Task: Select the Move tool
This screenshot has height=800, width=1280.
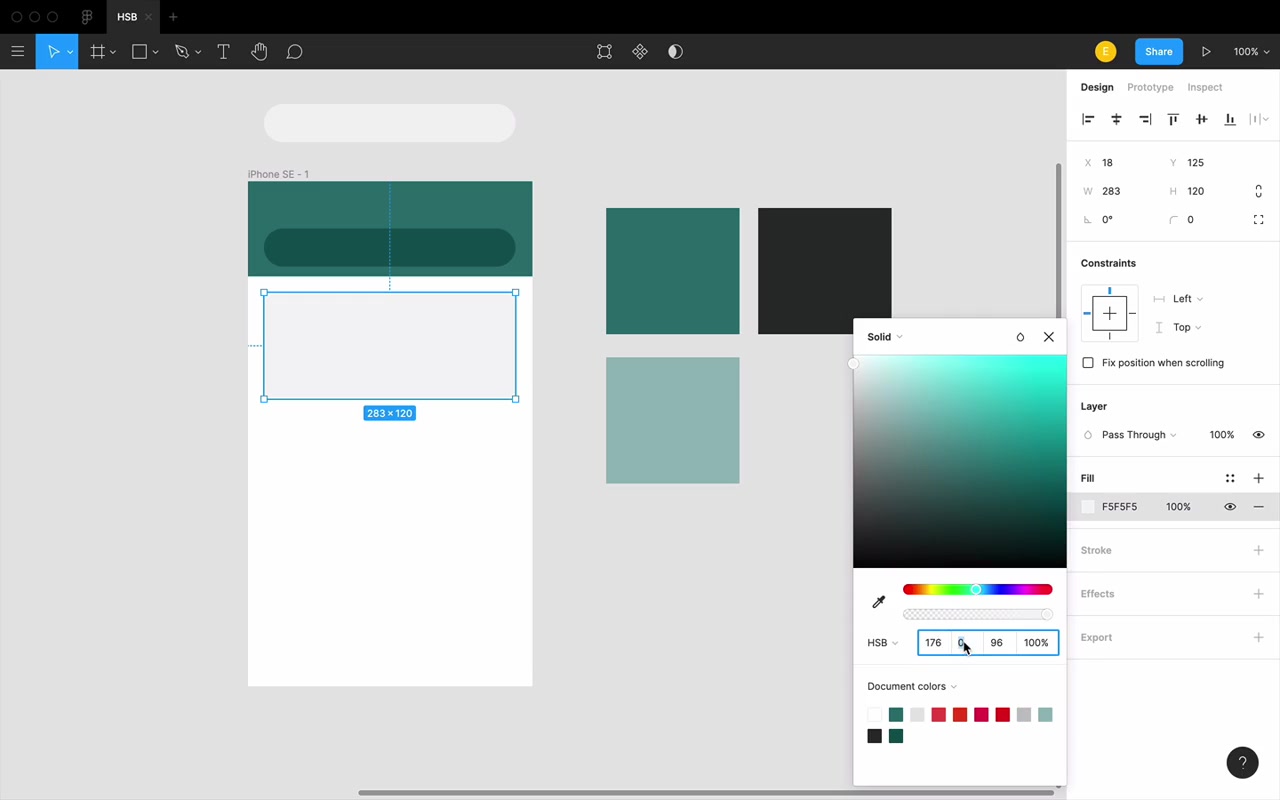Action: (53, 52)
